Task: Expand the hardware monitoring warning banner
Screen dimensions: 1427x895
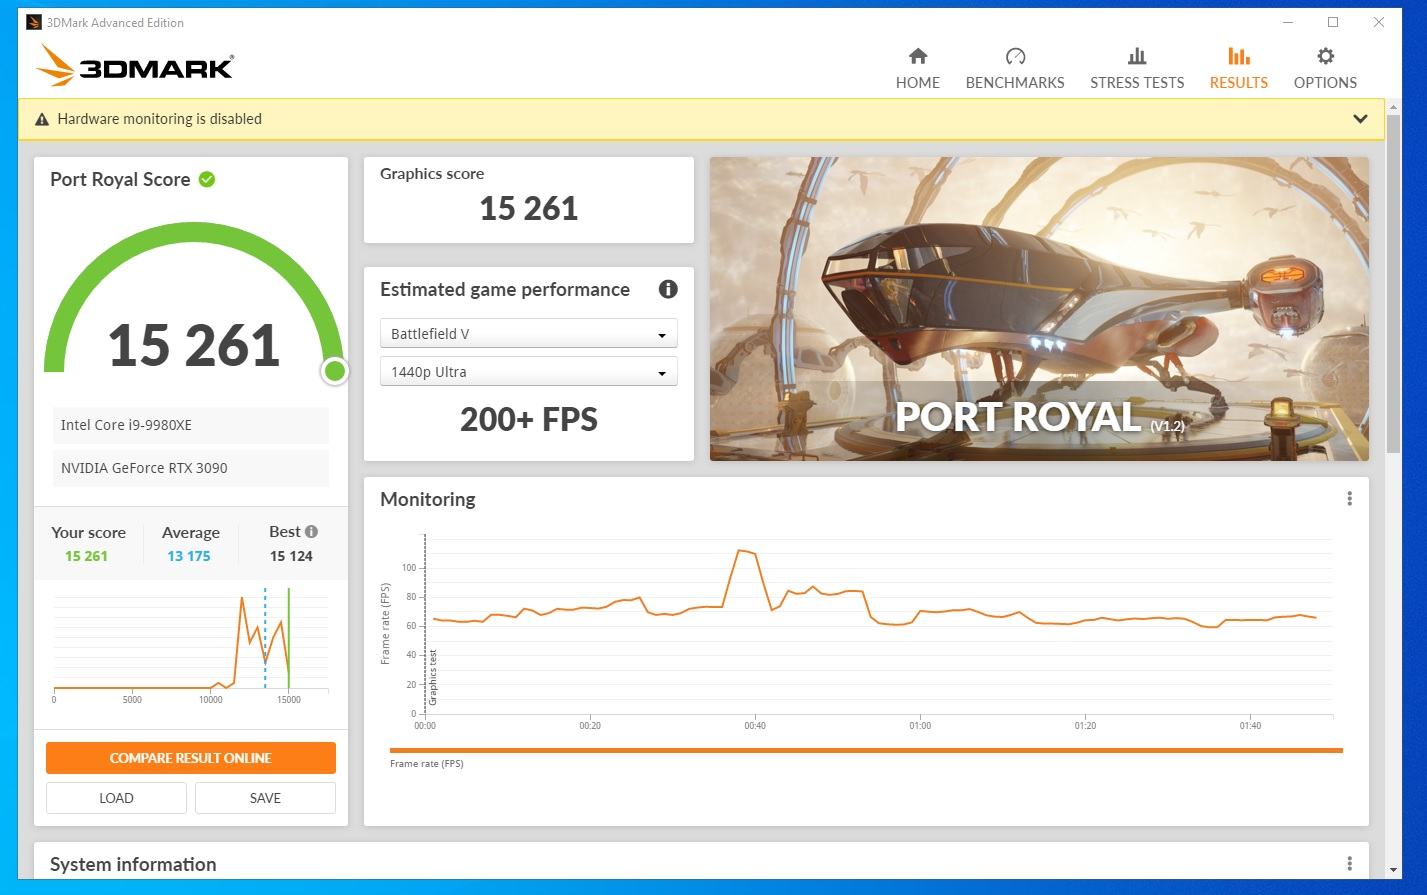Action: [1360, 118]
